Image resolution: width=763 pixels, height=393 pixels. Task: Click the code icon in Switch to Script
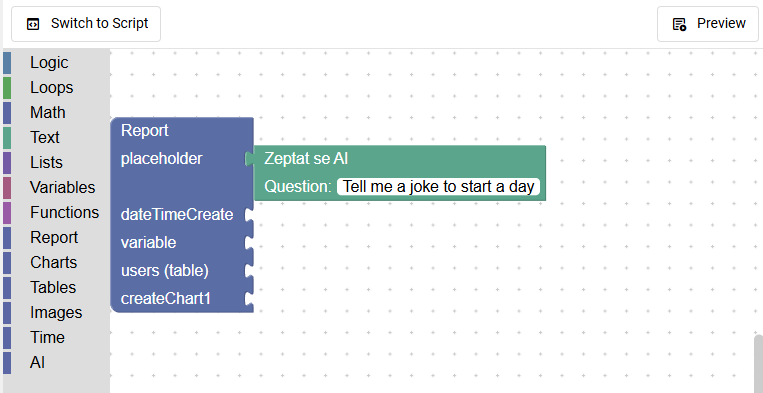click(x=33, y=24)
